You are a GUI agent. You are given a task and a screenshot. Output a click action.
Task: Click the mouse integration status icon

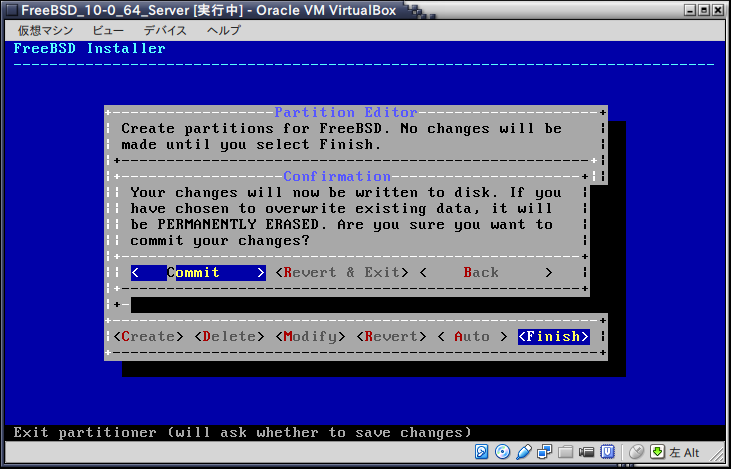(636, 453)
